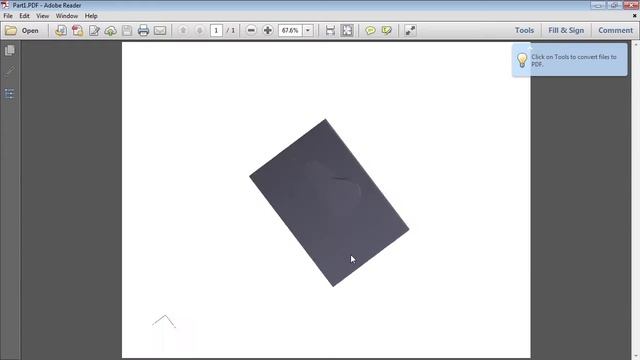This screenshot has height=360, width=640.
Task: Click the dark 3D part model
Action: coord(329,203)
